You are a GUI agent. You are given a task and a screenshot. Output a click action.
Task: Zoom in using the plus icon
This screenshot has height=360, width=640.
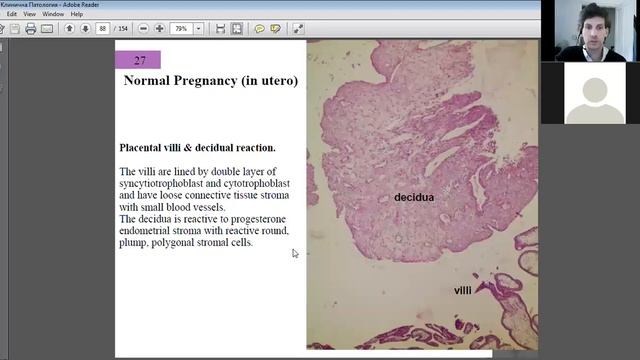pyautogui.click(x=160, y=29)
